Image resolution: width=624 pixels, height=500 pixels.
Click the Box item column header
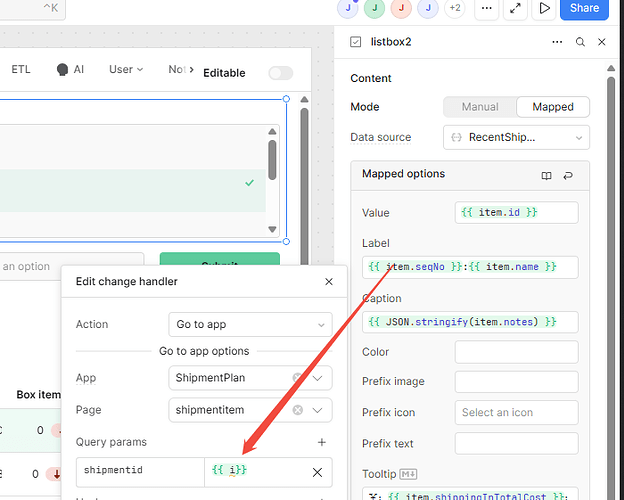[x=39, y=395]
